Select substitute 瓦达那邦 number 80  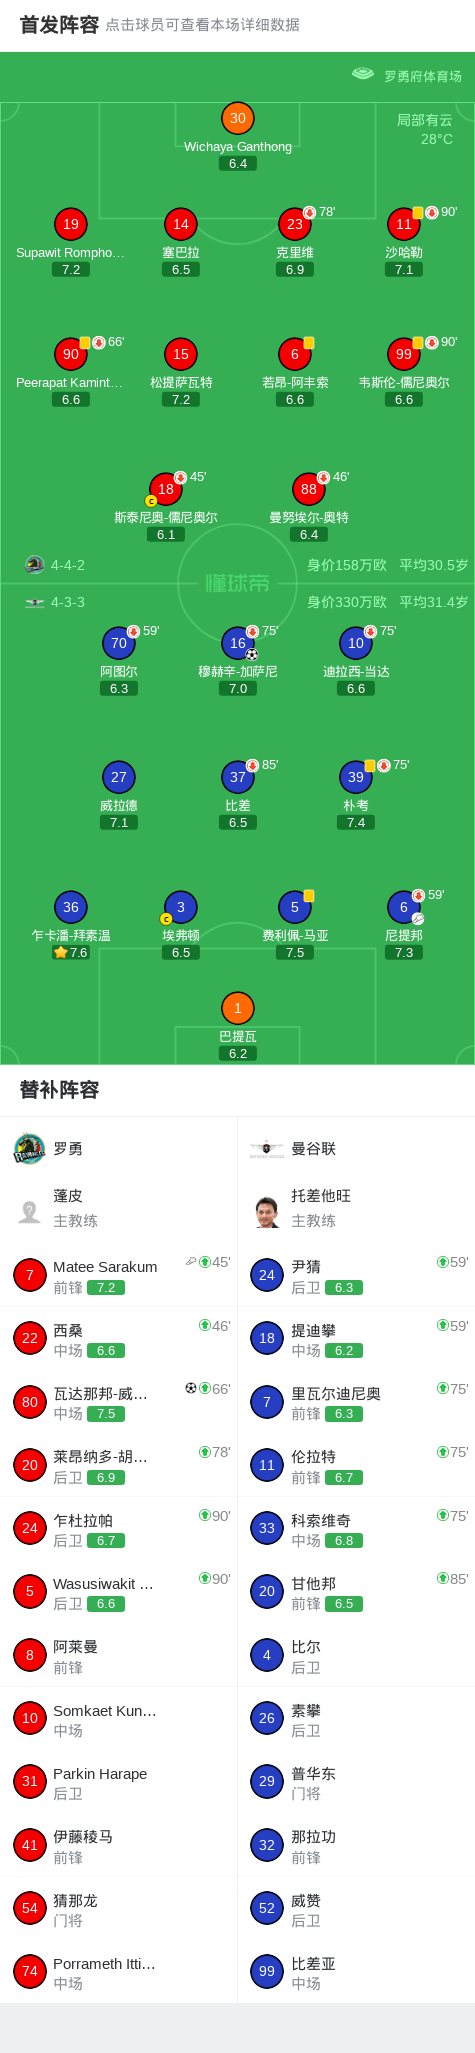coord(119,1402)
